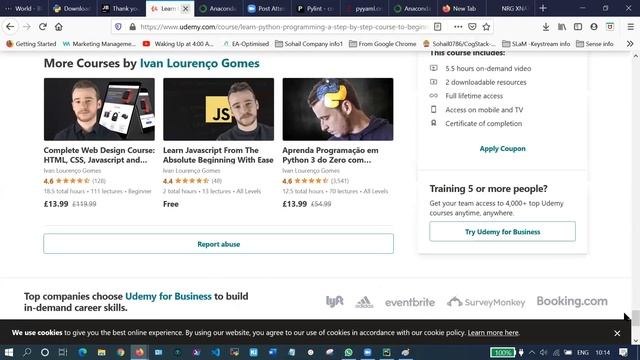Toggle reader view icon in address bar
640x360 pixels.
438,27
